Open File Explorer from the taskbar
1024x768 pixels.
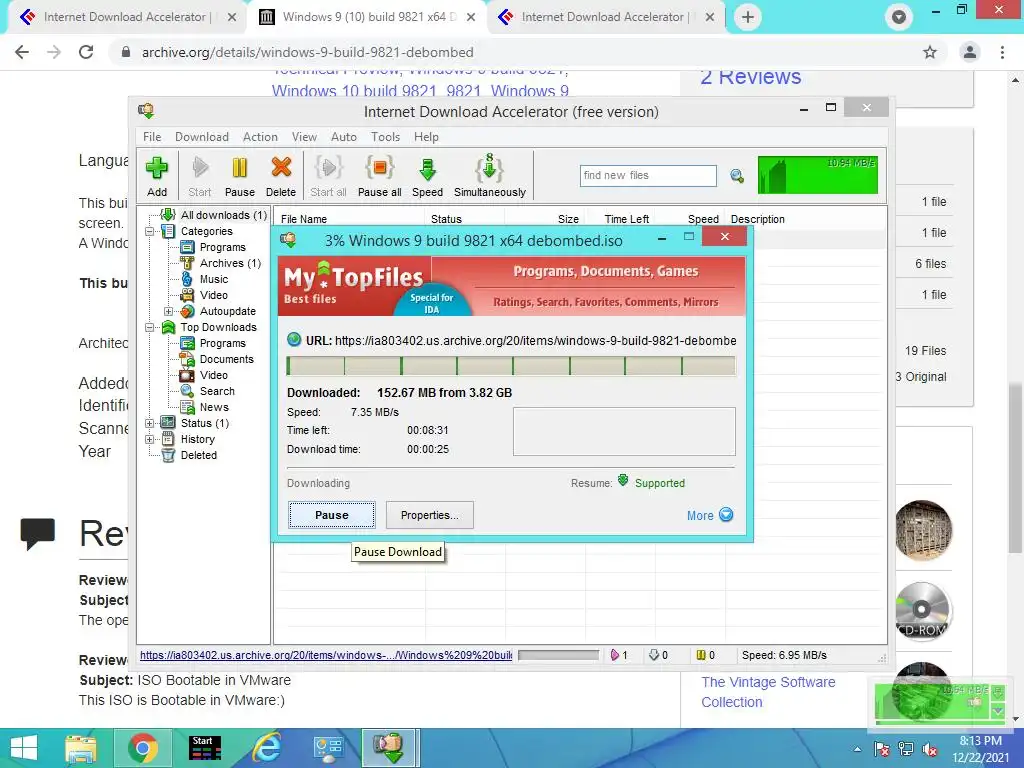[x=81, y=748]
